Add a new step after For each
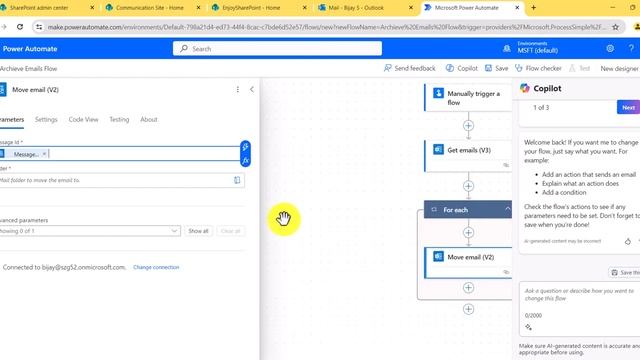 [x=468, y=309]
